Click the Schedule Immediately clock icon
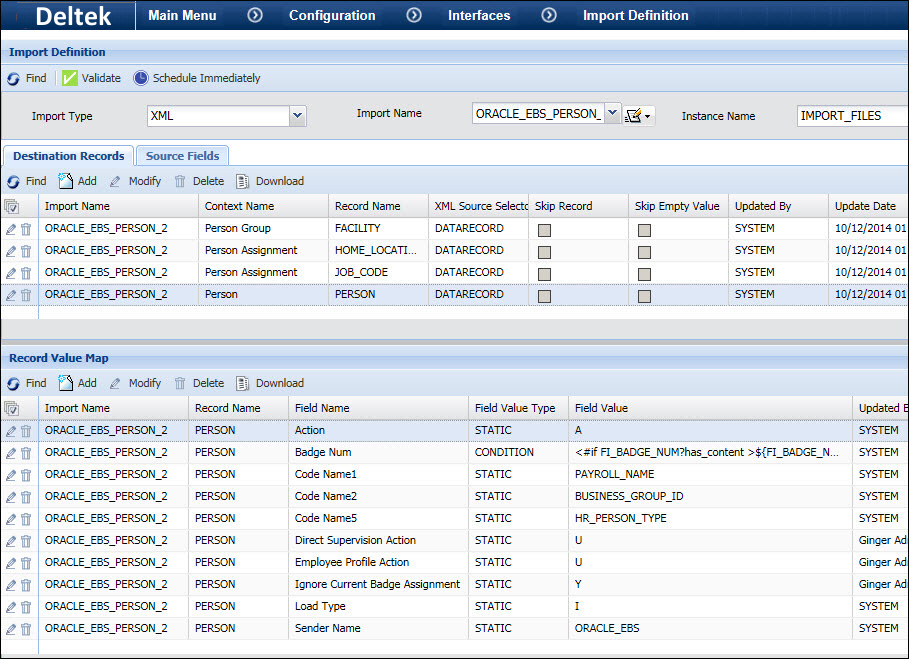This screenshot has height=659, width=909. [x=141, y=78]
